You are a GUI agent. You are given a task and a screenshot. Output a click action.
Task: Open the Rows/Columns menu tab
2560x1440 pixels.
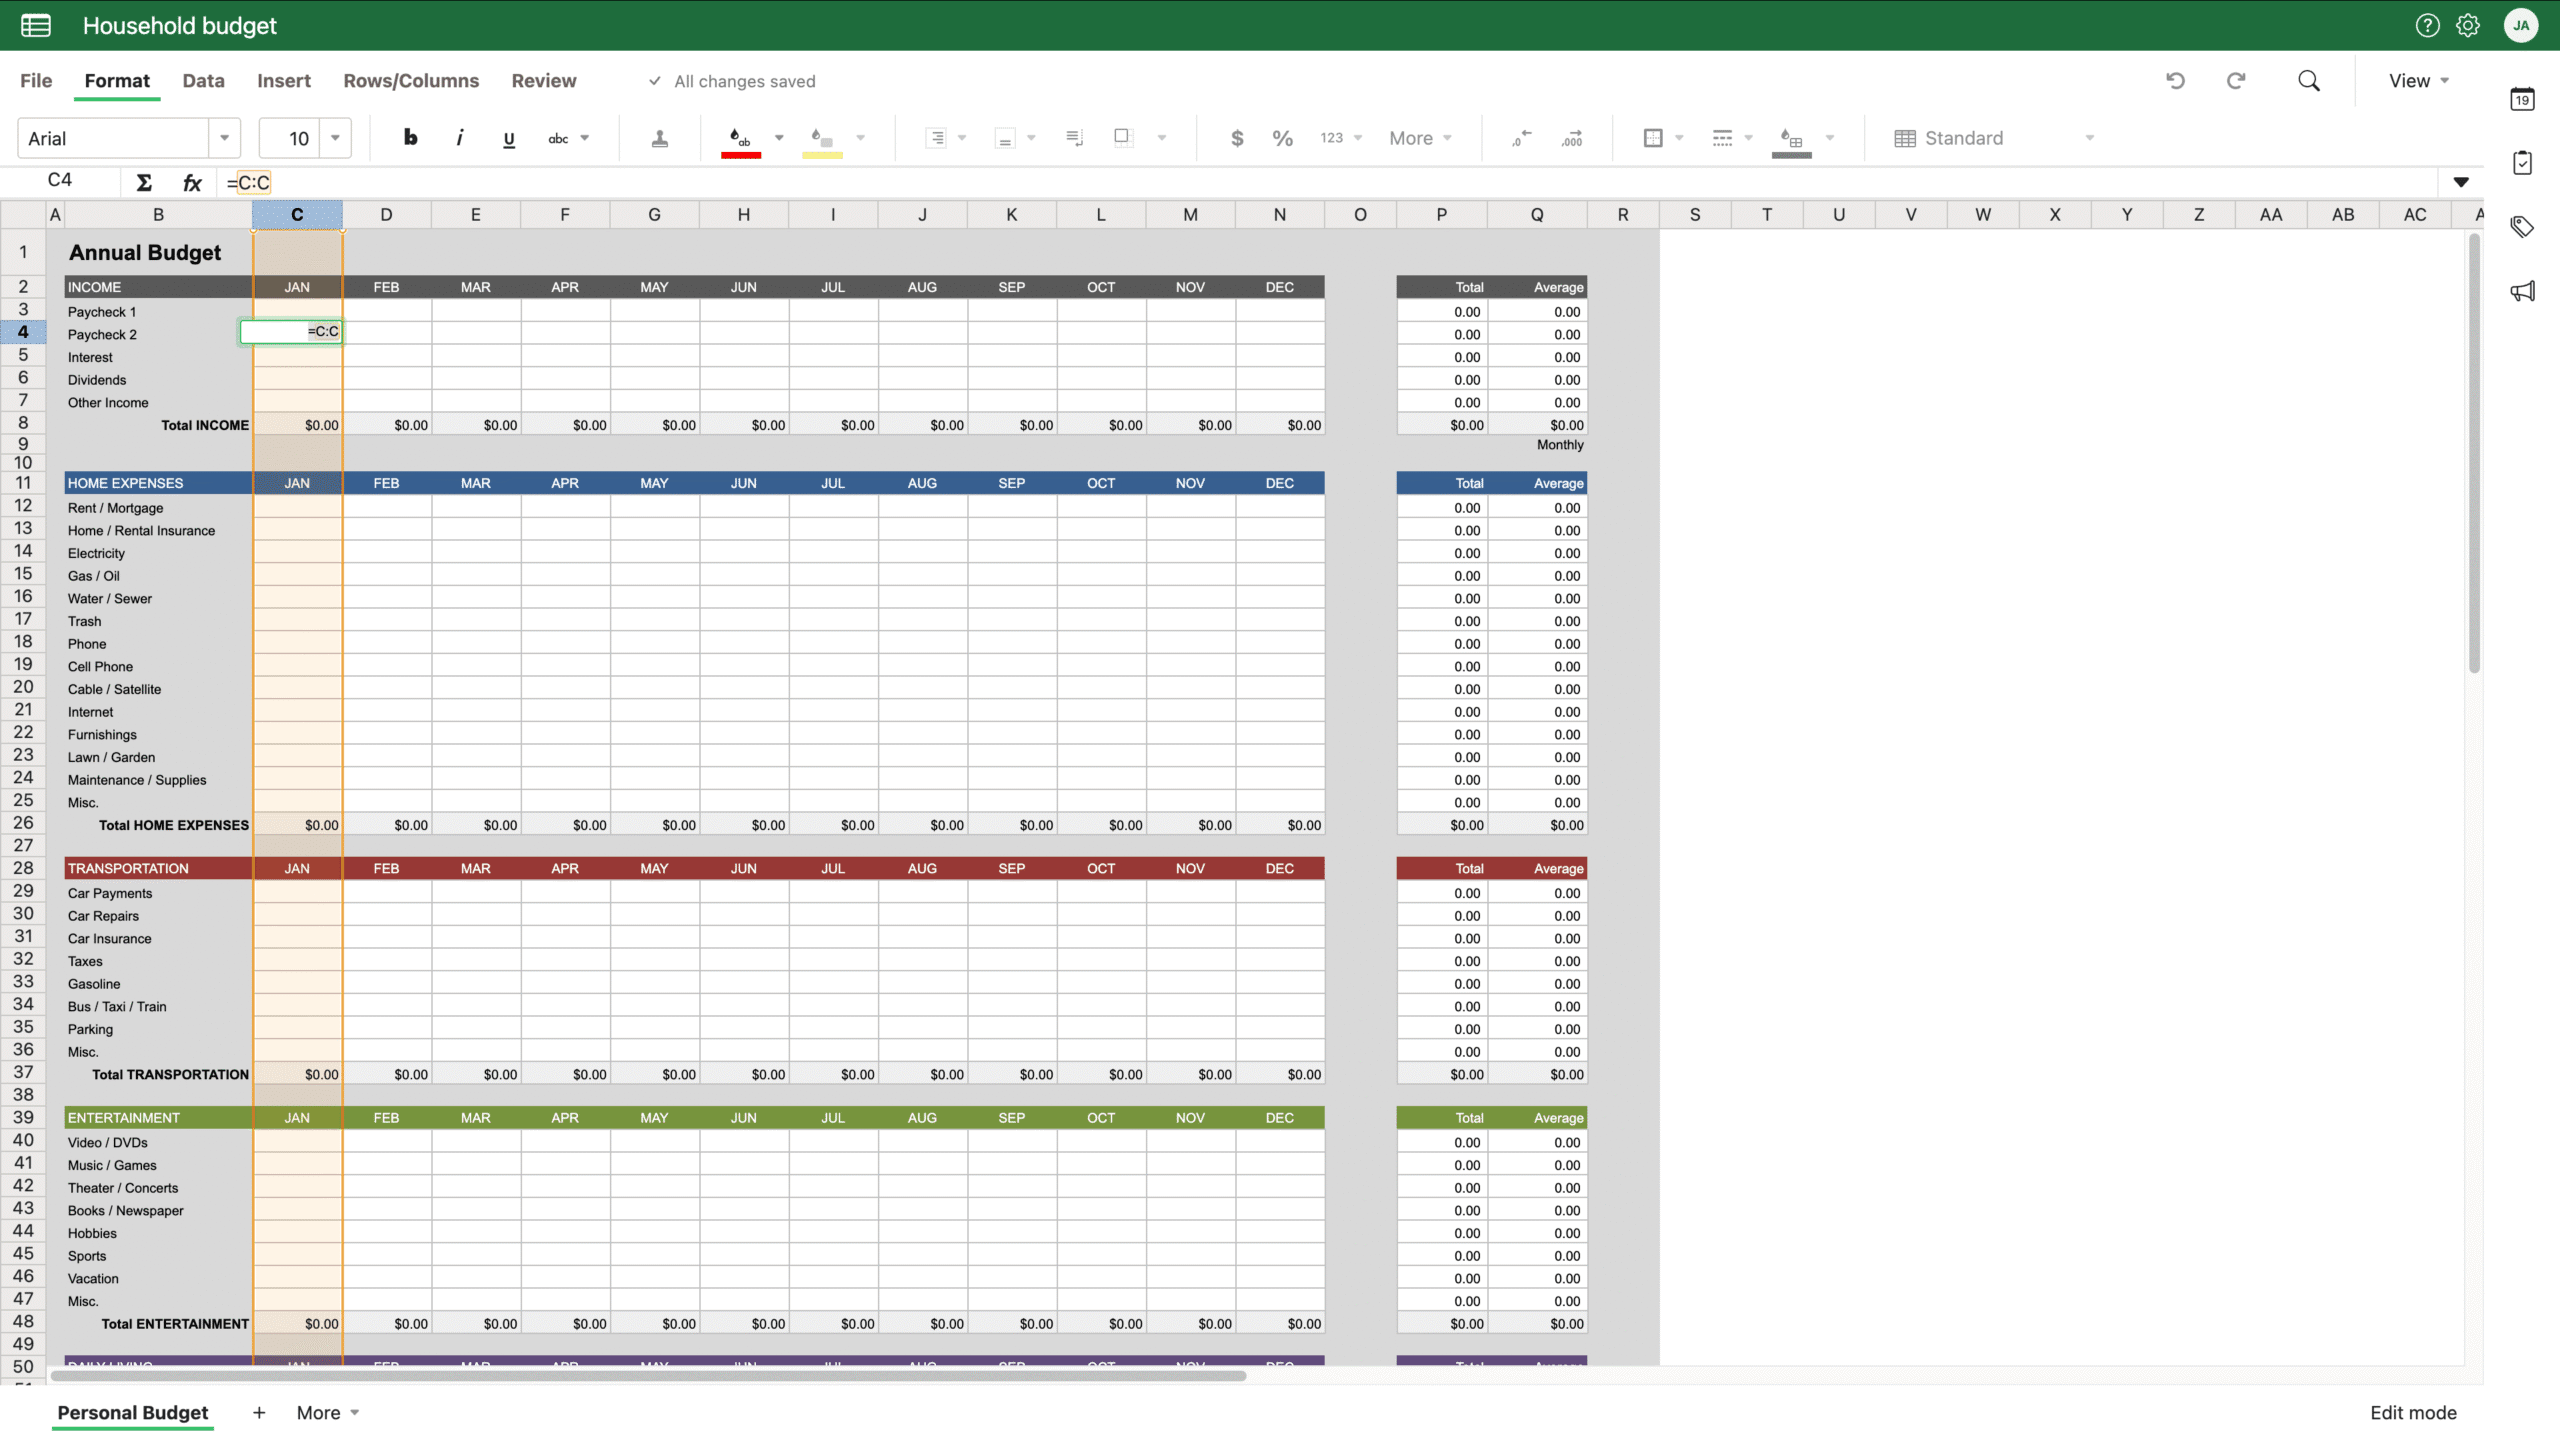(411, 81)
